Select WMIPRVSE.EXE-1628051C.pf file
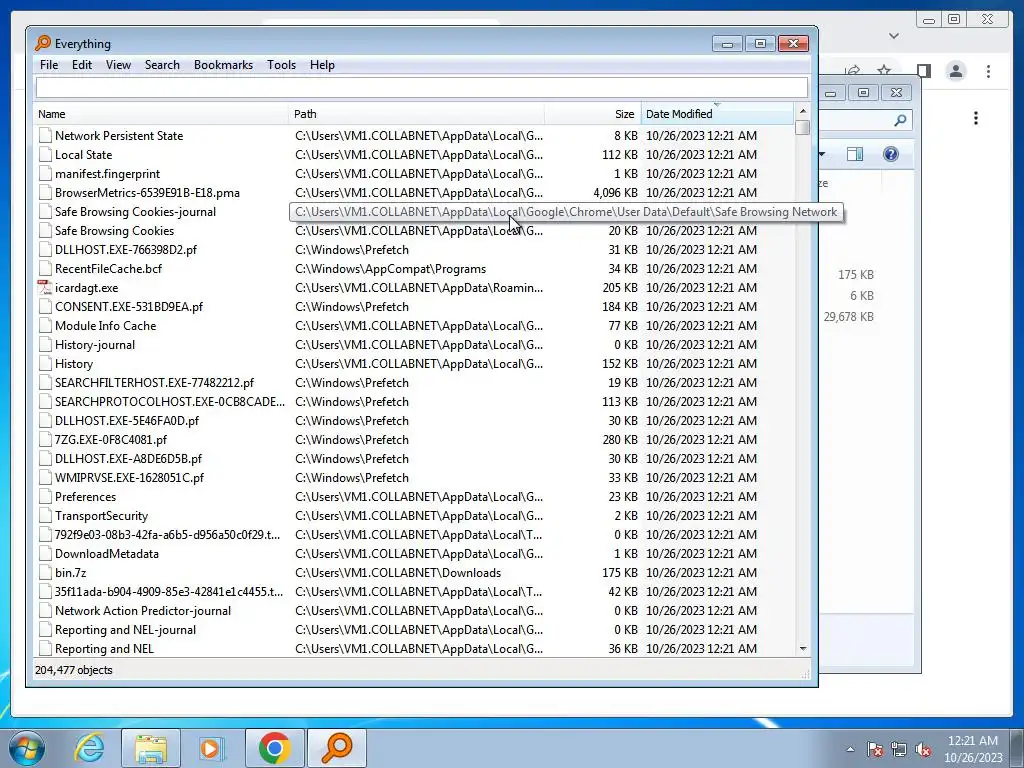Image resolution: width=1024 pixels, height=768 pixels. pyautogui.click(x=129, y=478)
